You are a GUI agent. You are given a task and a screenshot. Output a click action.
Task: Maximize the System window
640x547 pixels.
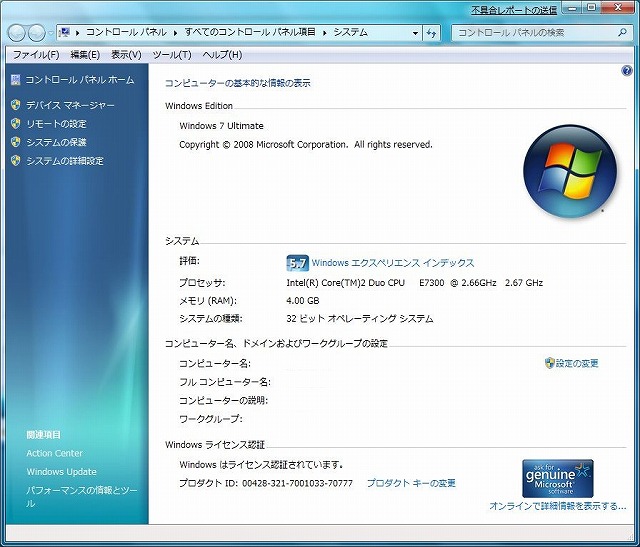click(x=591, y=9)
